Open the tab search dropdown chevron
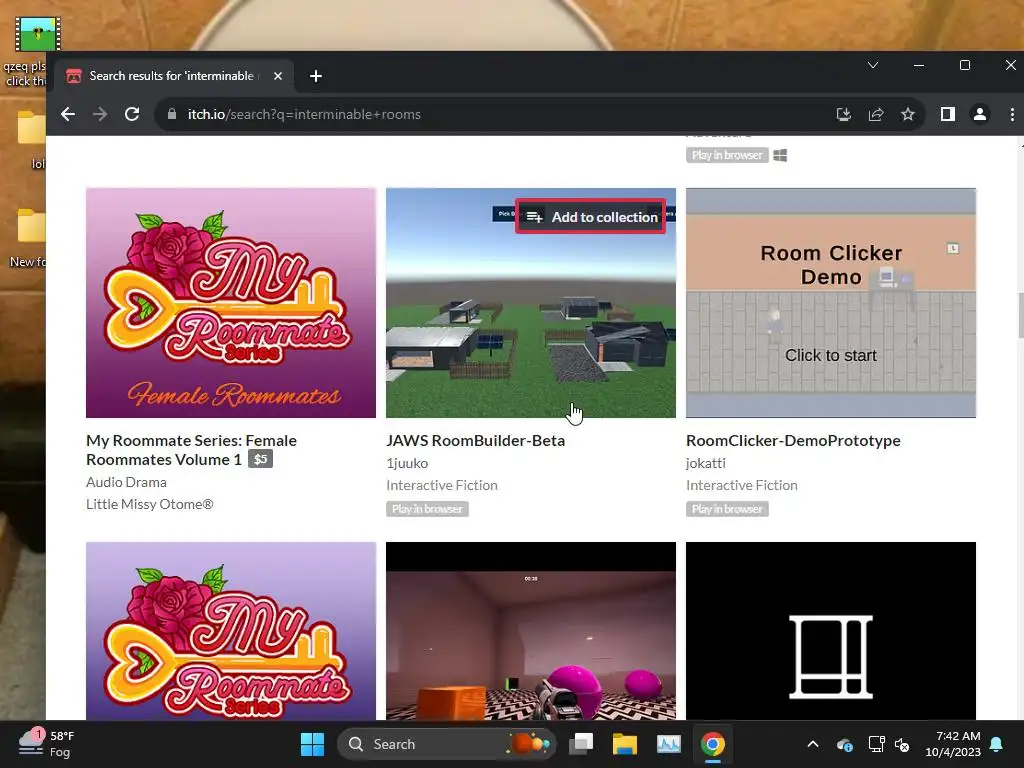 (x=872, y=65)
